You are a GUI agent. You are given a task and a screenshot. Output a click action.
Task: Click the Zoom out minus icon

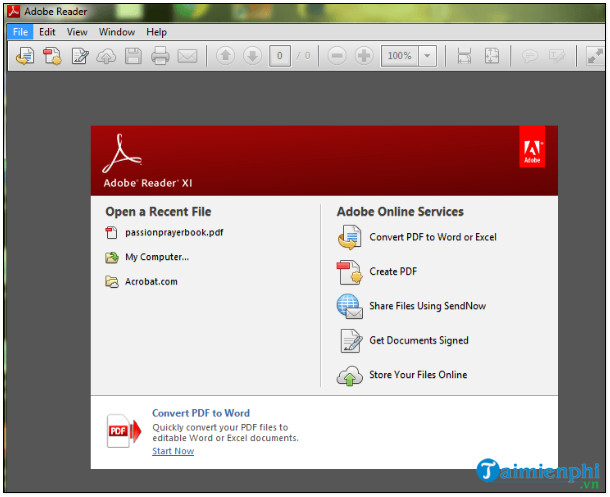(337, 56)
